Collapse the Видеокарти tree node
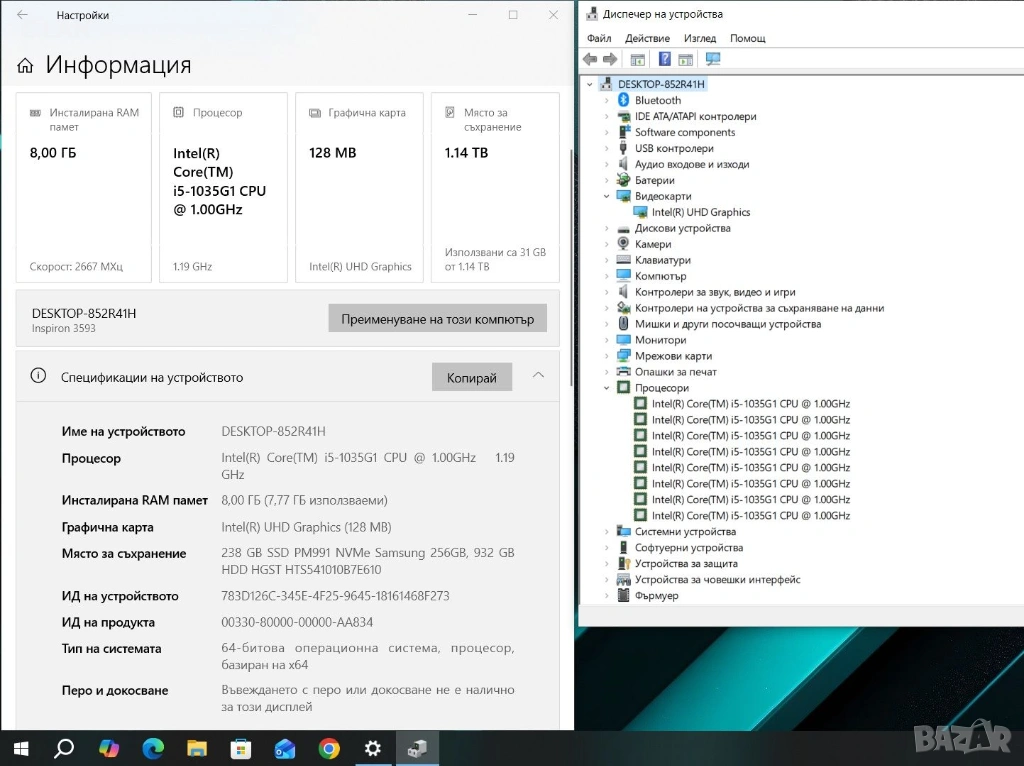This screenshot has height=766, width=1024. click(x=606, y=196)
